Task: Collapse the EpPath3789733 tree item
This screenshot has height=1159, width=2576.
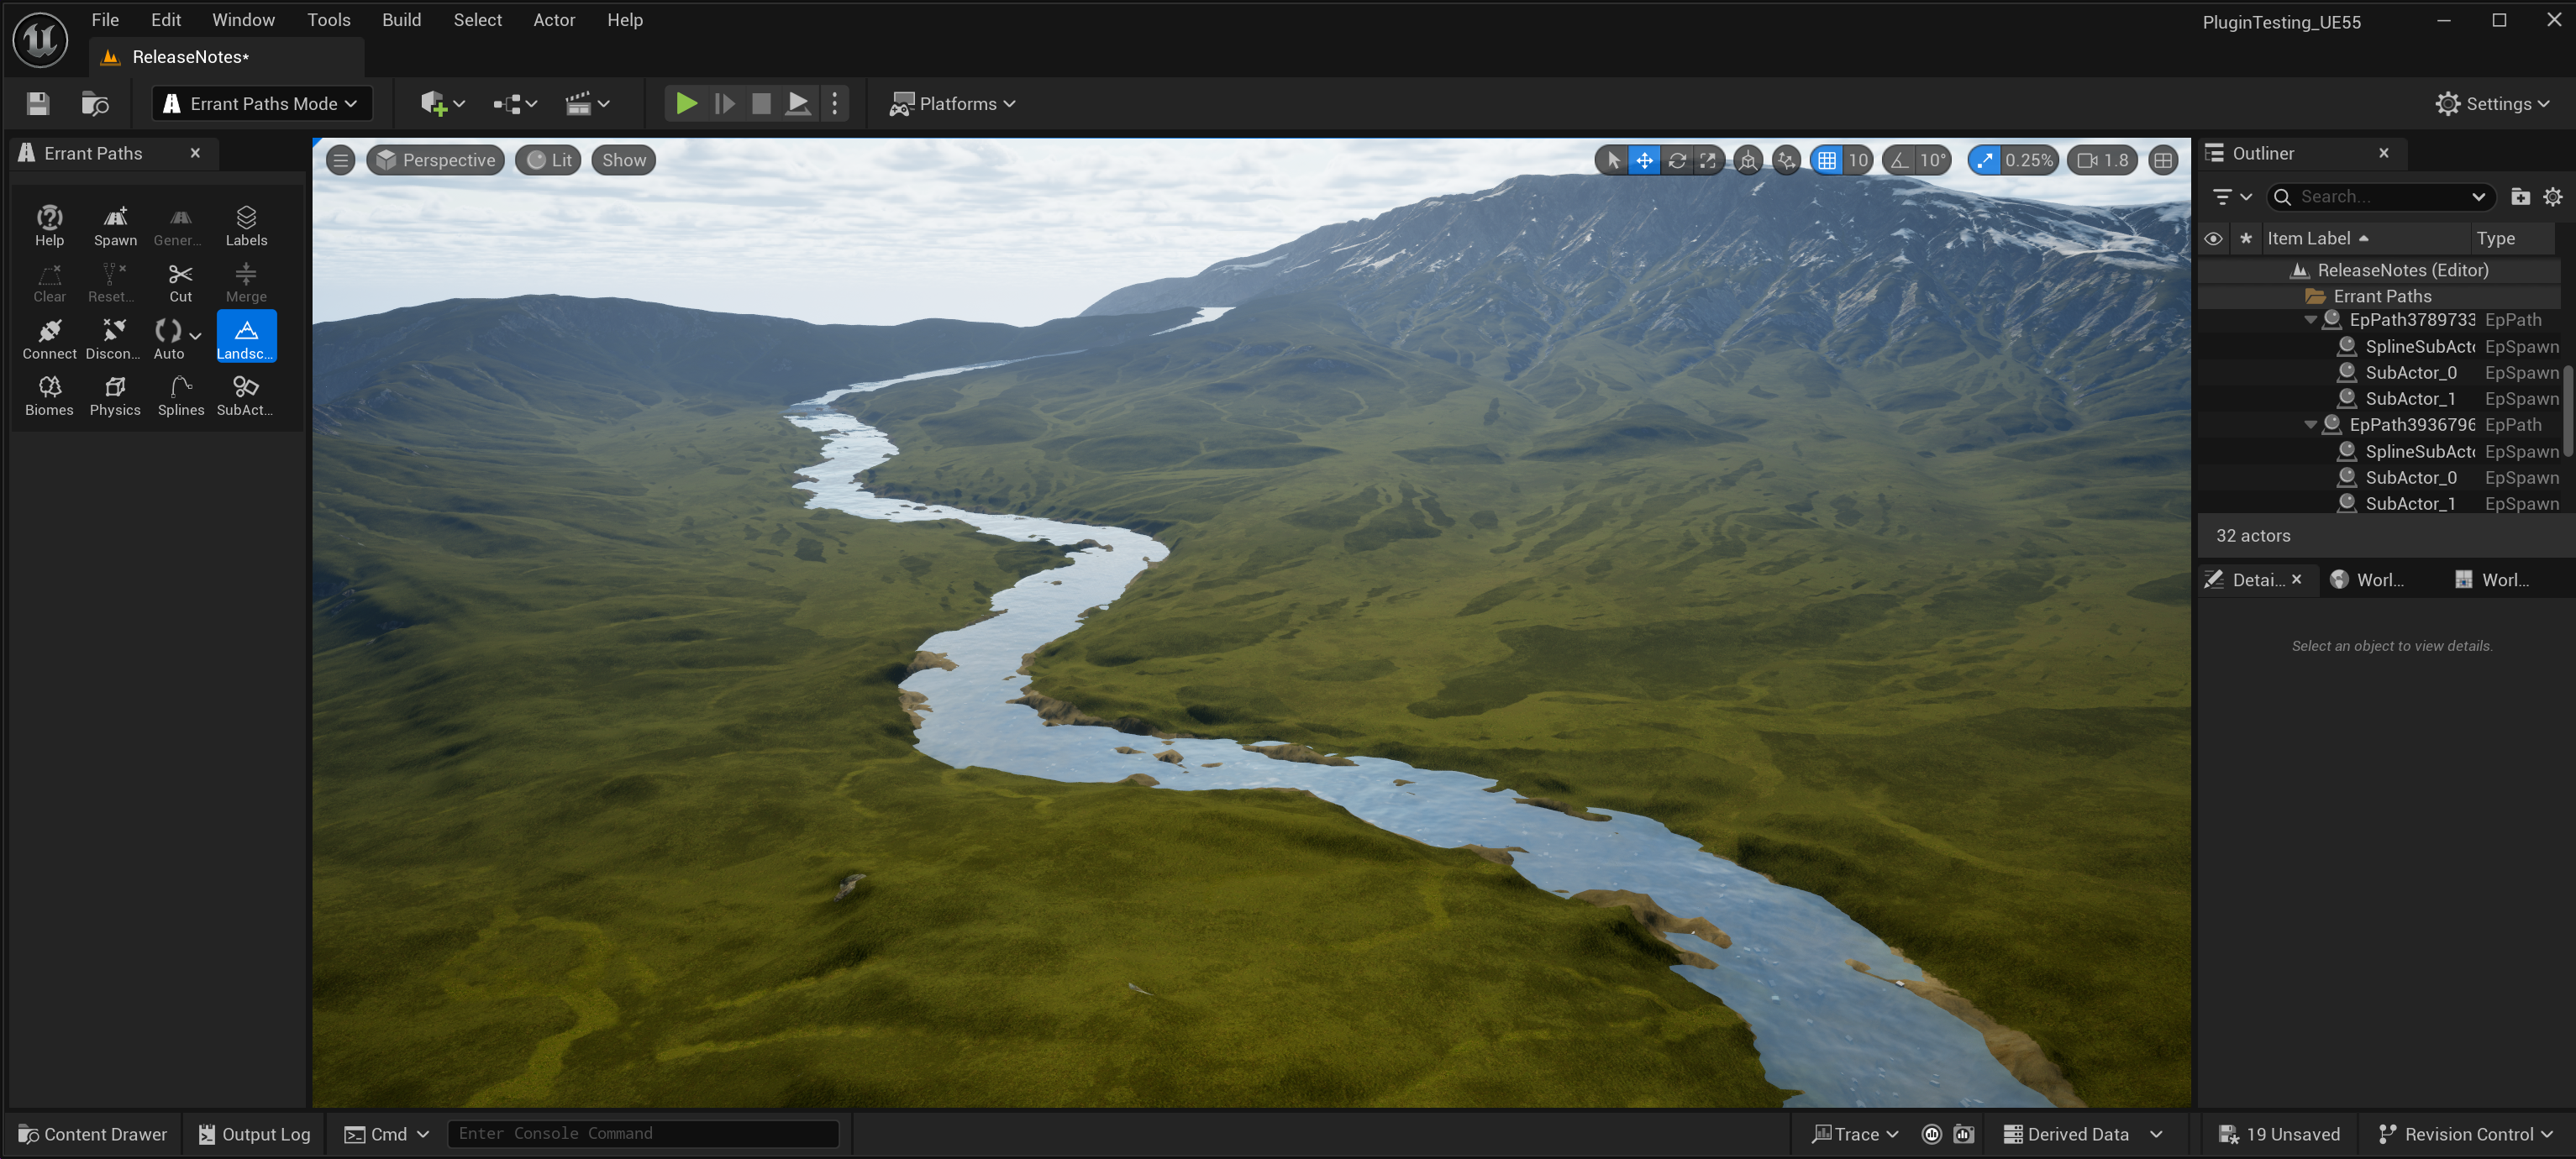Action: tap(2310, 320)
